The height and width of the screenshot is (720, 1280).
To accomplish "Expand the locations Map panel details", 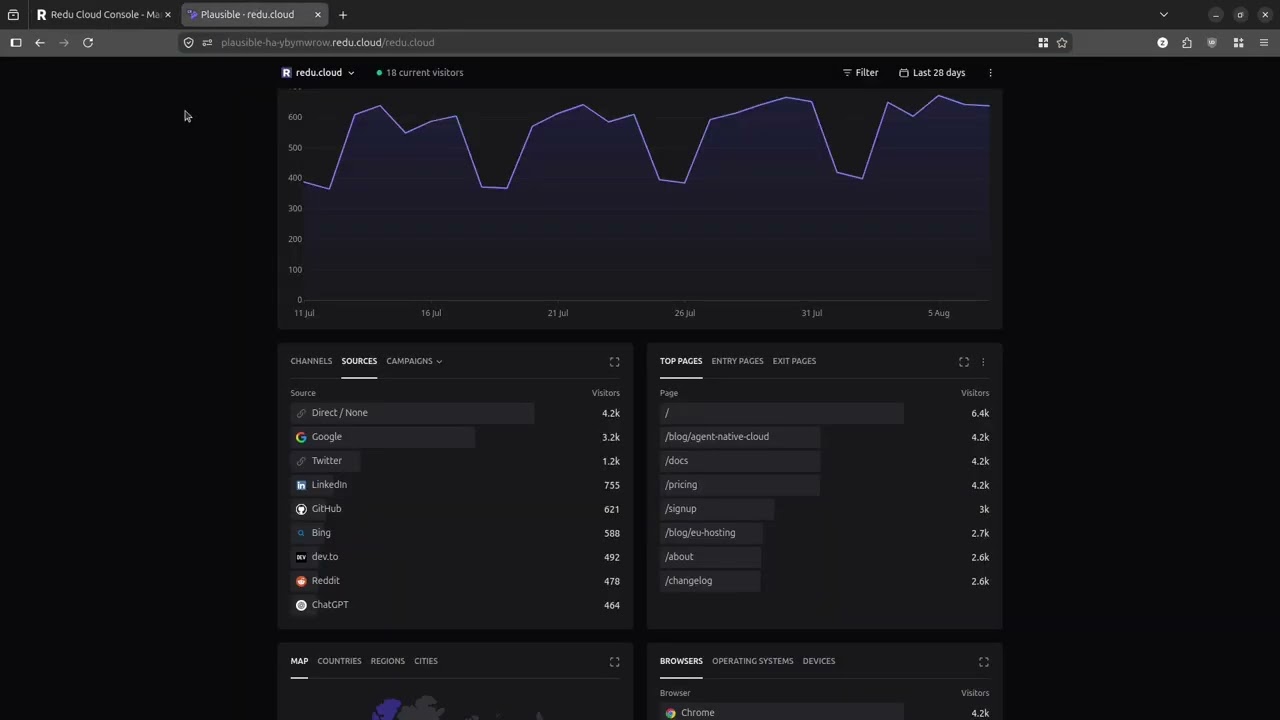I will click(x=615, y=662).
